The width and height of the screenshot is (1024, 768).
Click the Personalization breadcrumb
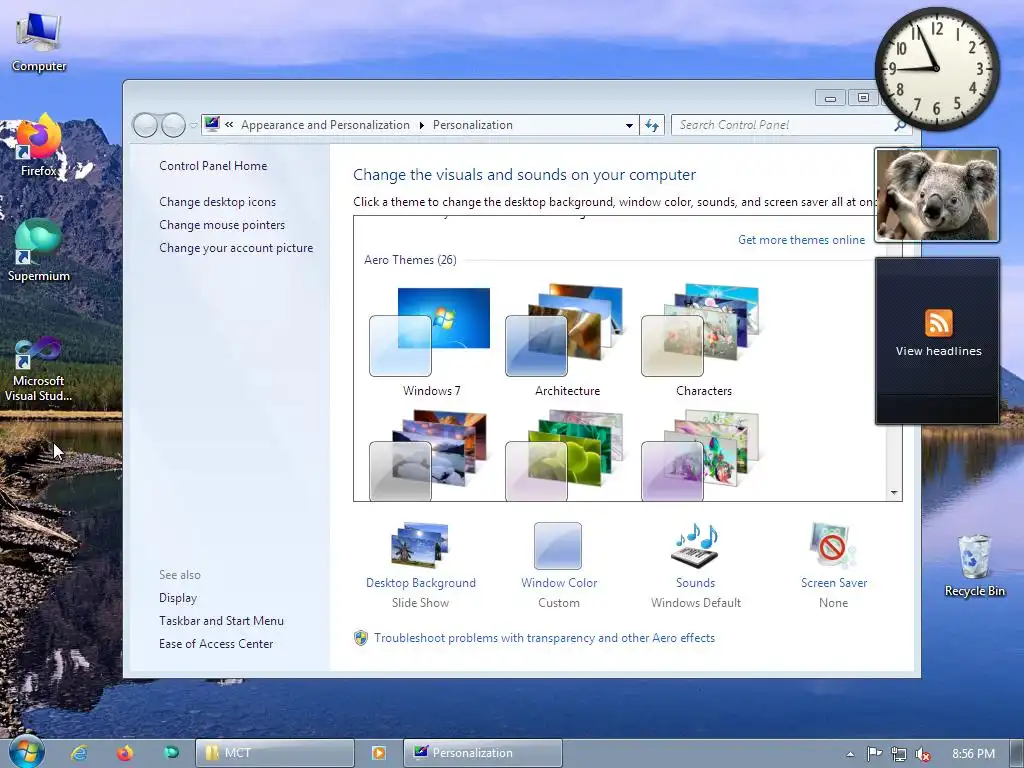point(473,125)
